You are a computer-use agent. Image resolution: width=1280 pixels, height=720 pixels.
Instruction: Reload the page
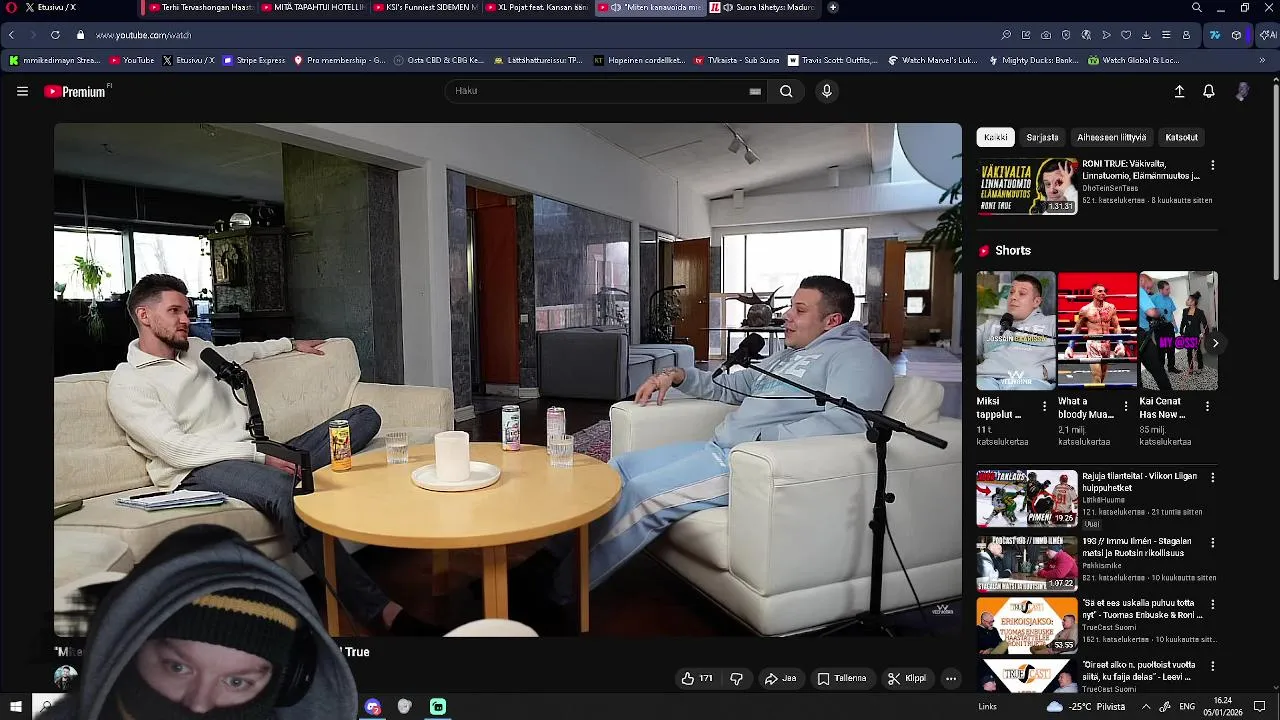[55, 35]
